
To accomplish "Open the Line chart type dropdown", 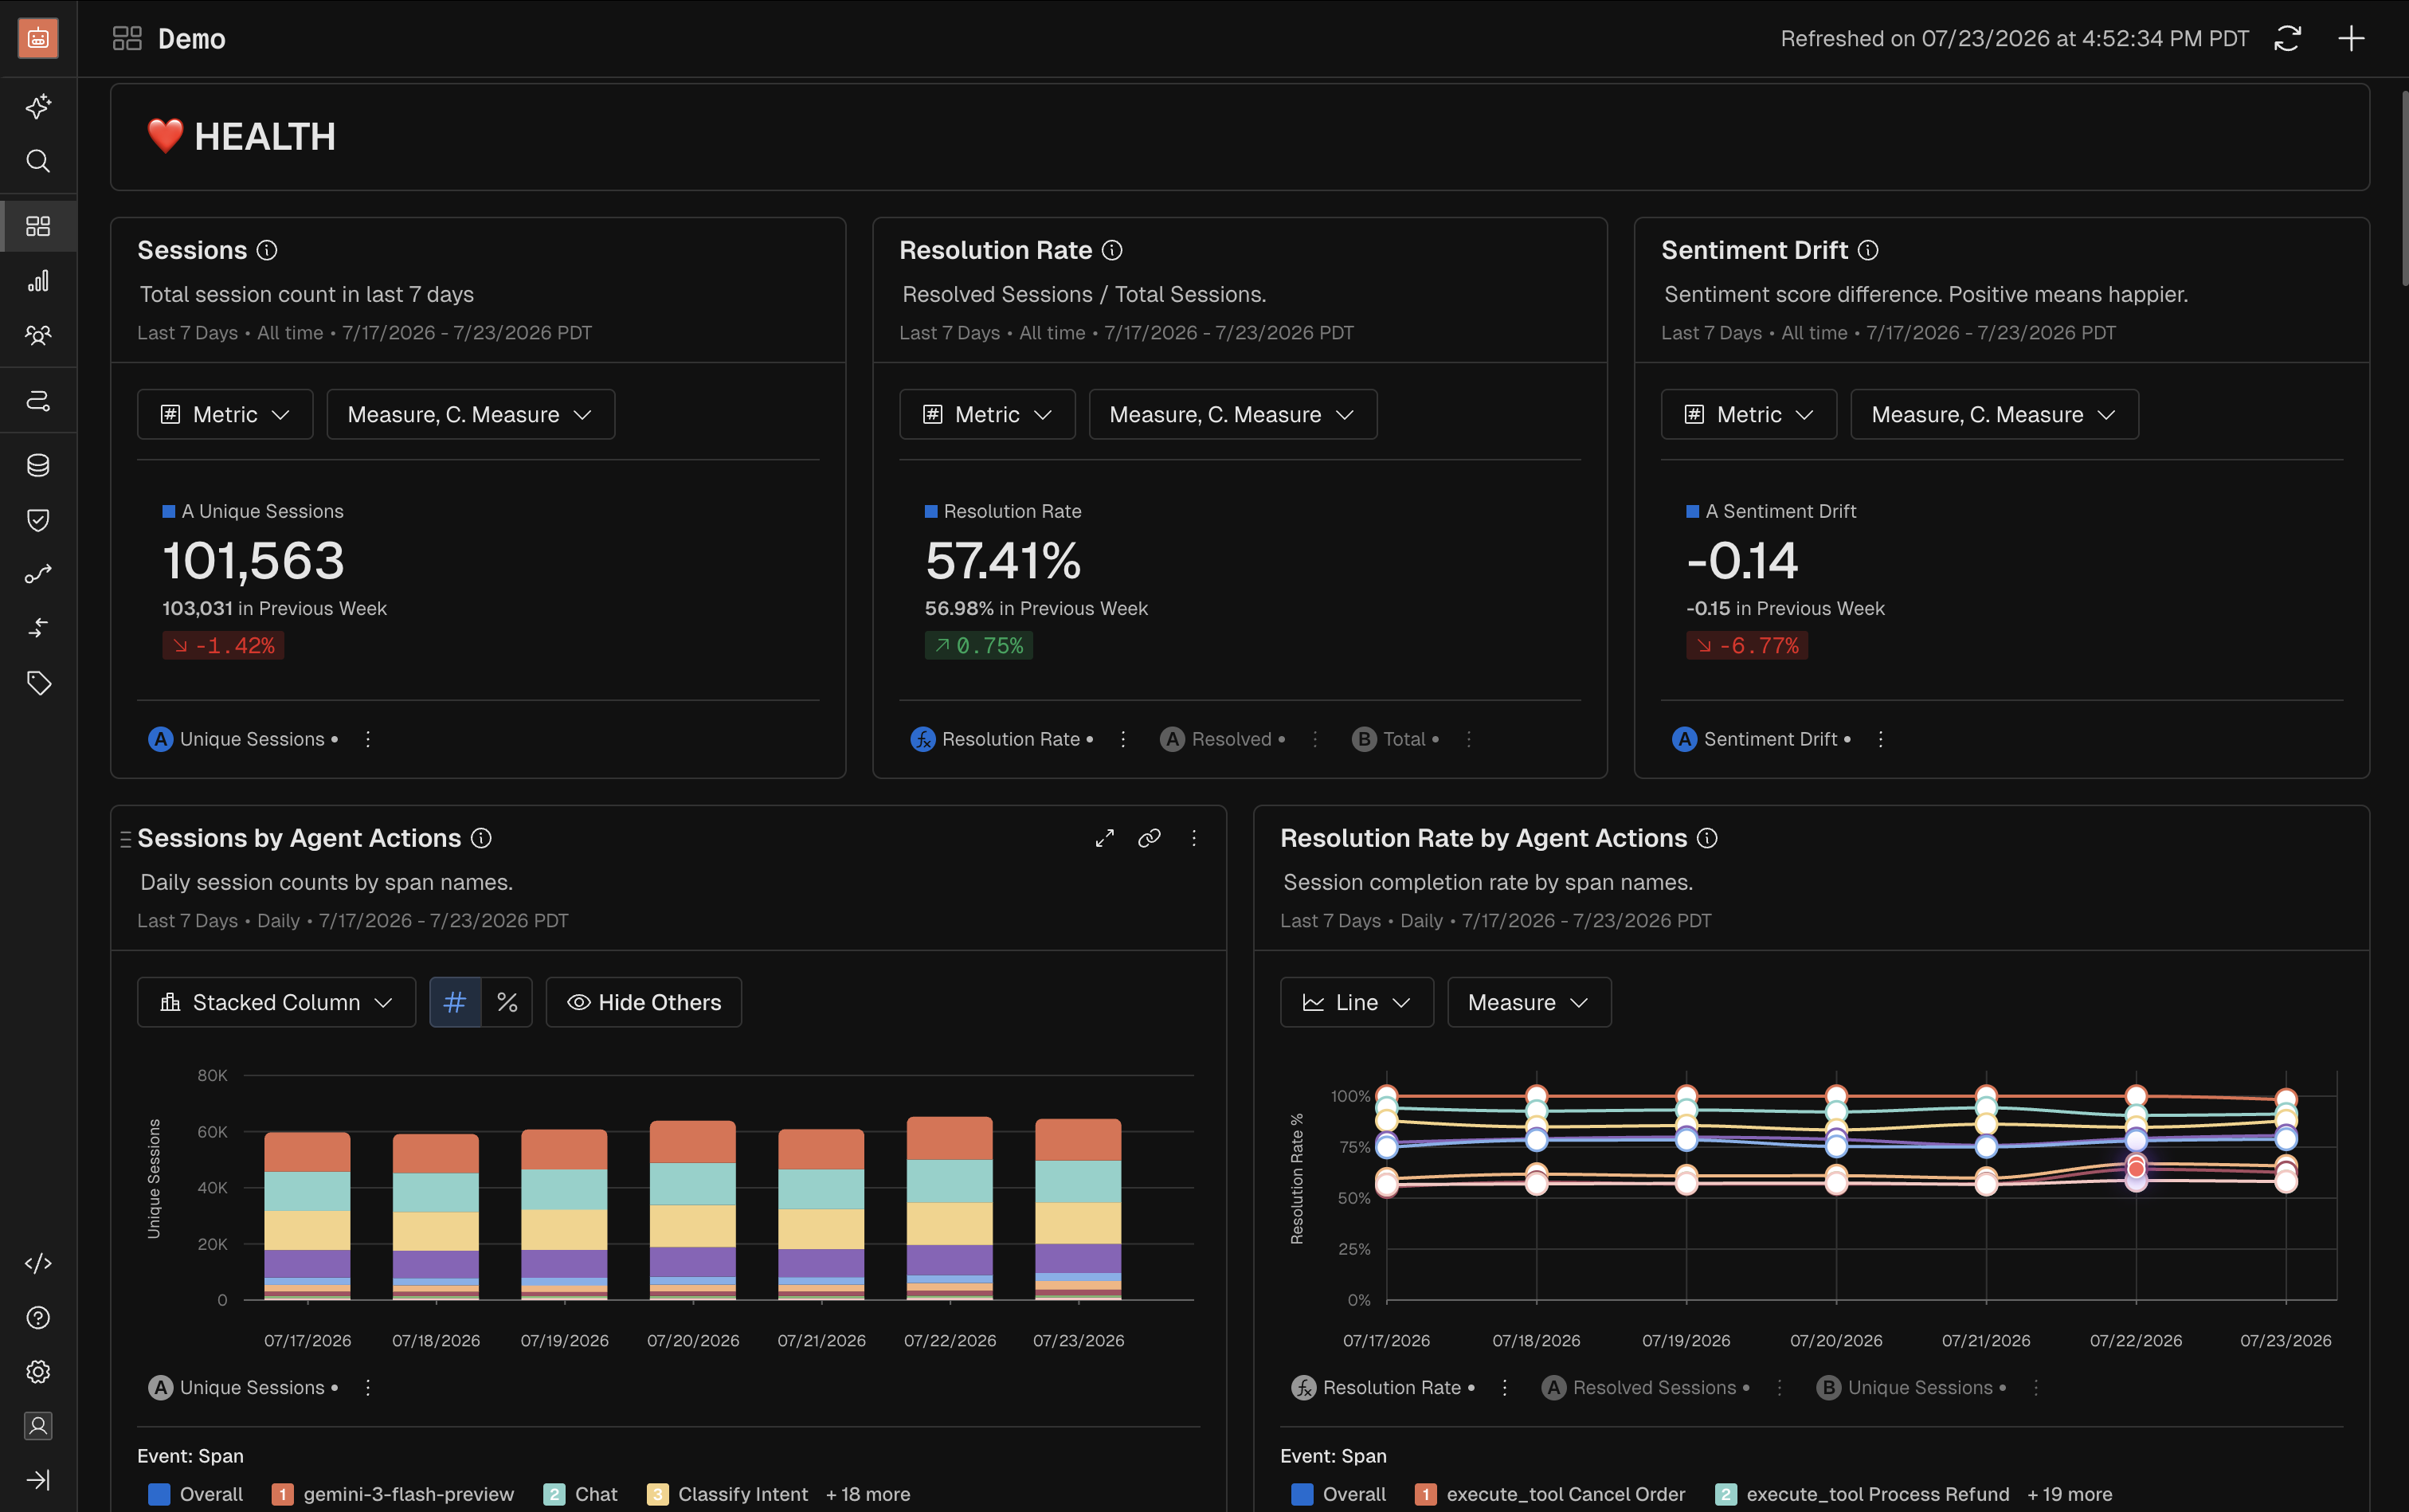I will coord(1356,1002).
